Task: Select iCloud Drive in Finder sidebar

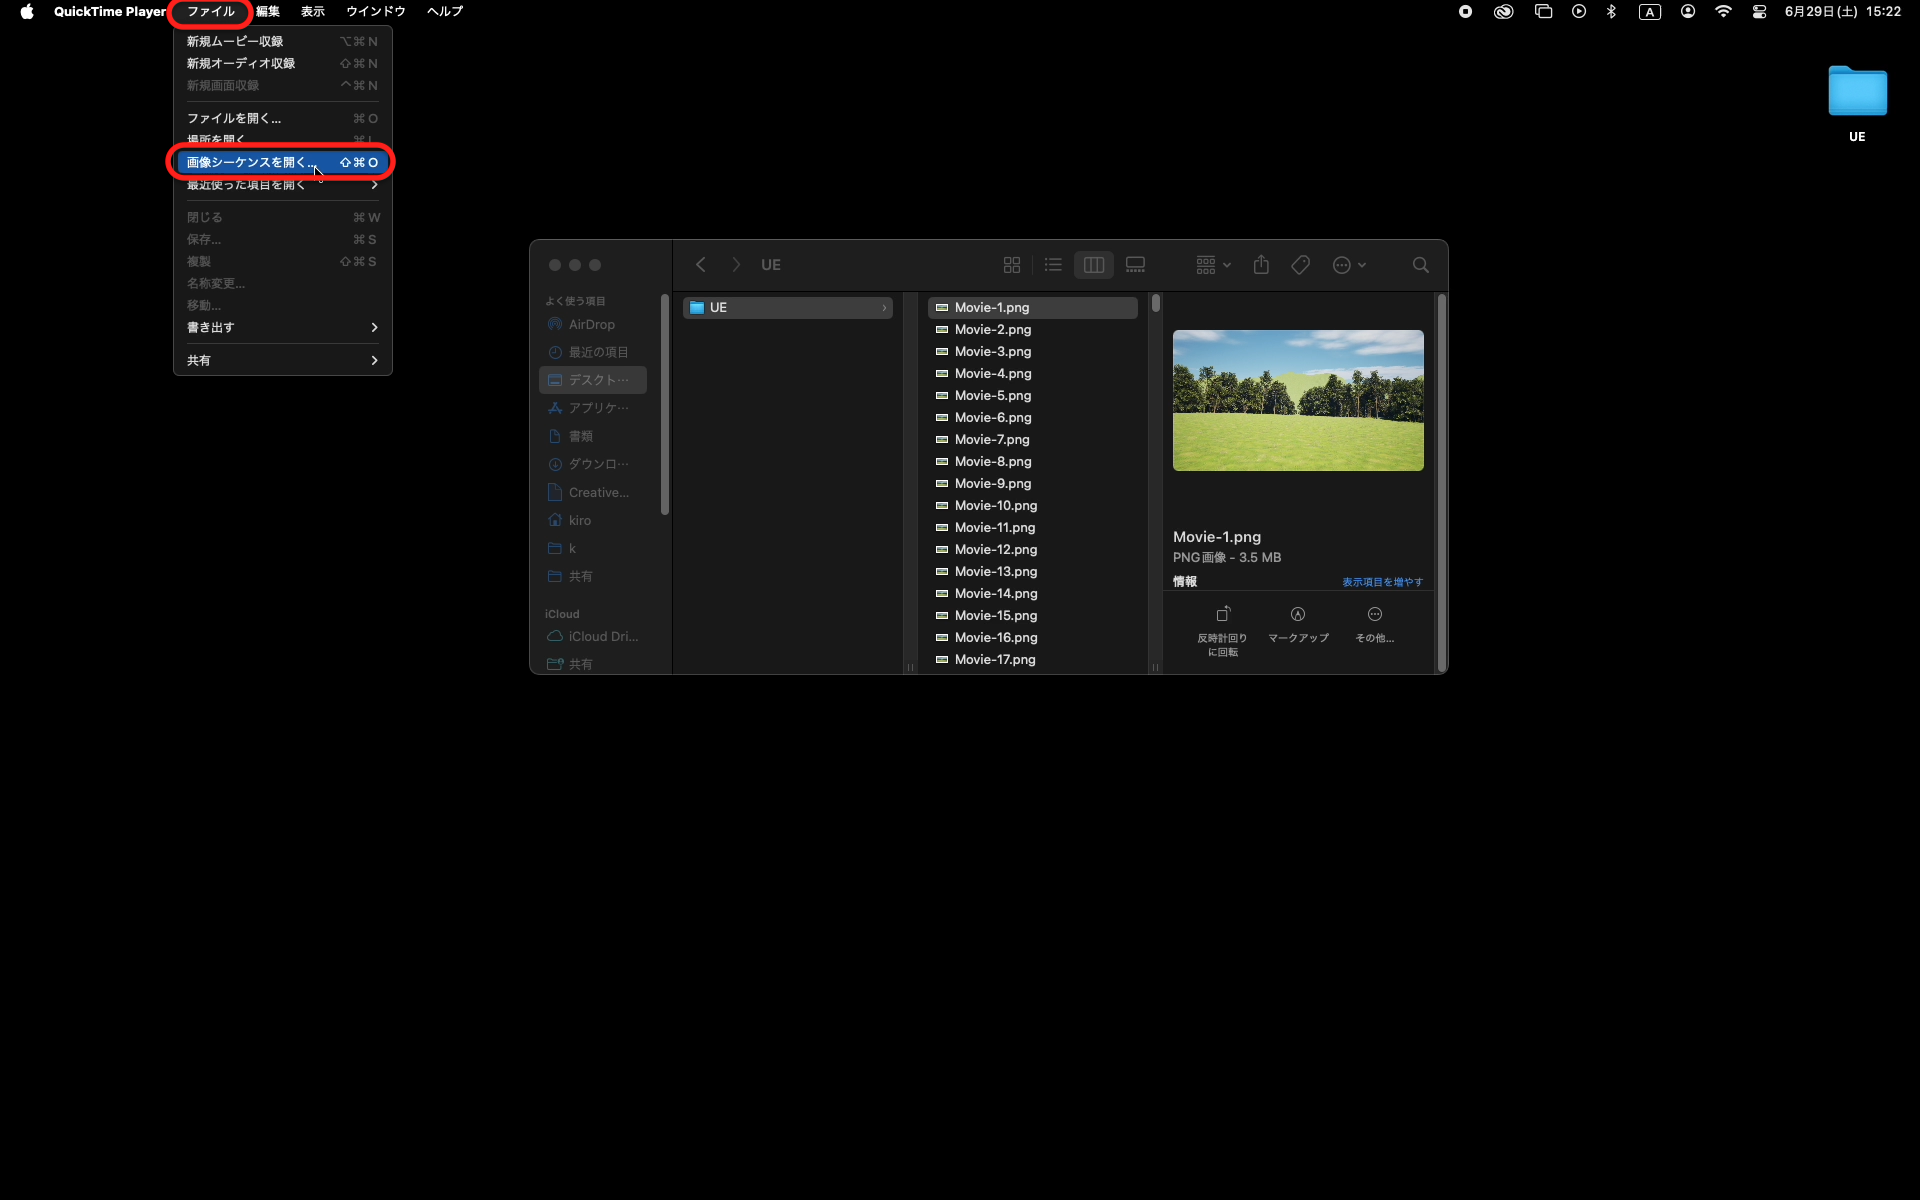Action: coord(593,636)
